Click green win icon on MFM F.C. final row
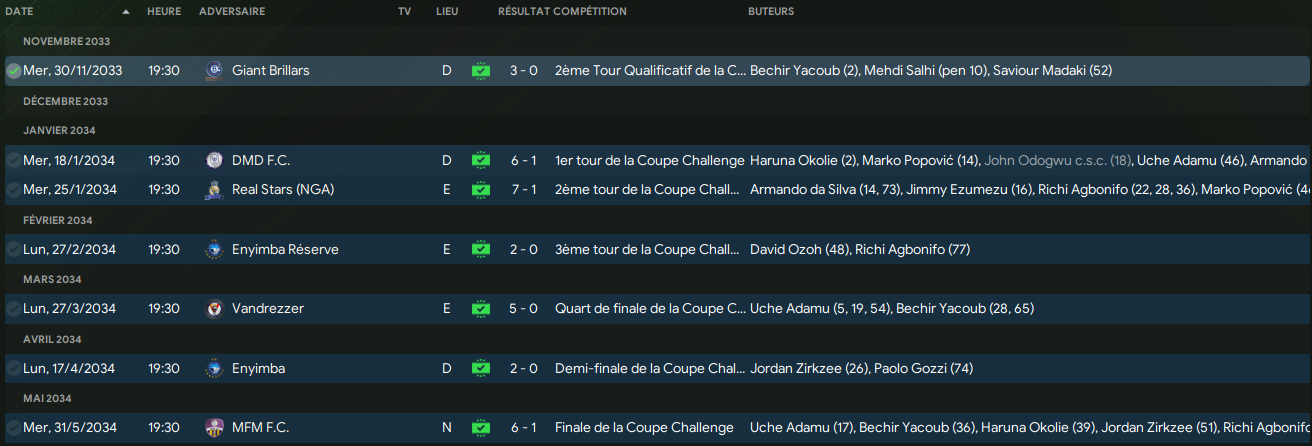 481,427
